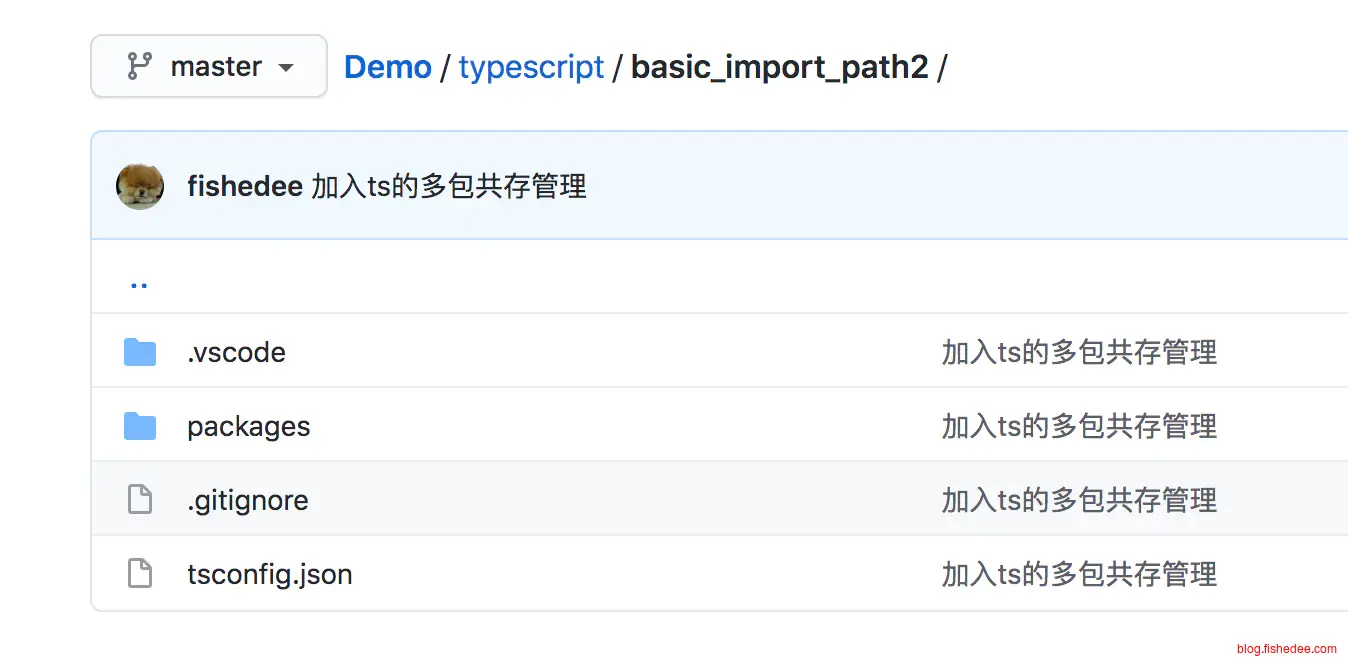Open the packages folder name
The image size is (1348, 666).
coord(248,426)
